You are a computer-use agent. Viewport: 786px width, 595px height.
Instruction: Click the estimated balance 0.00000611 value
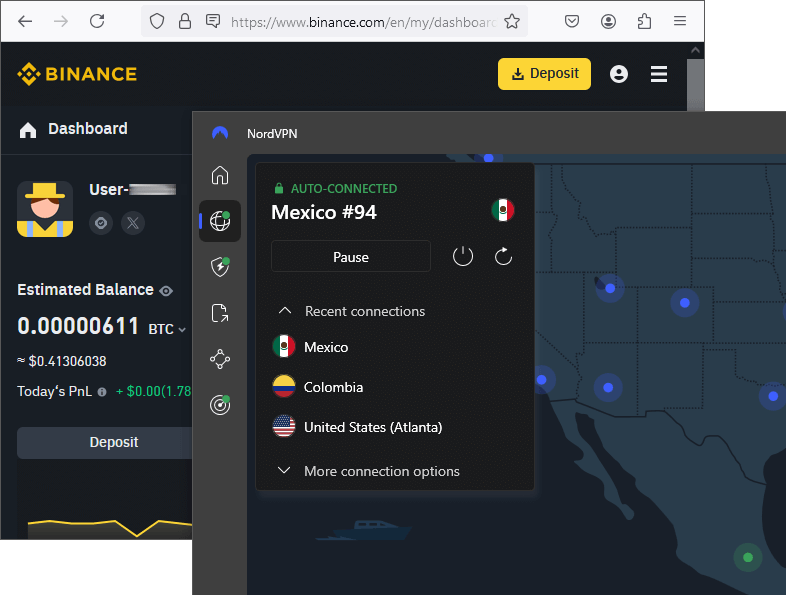point(78,326)
